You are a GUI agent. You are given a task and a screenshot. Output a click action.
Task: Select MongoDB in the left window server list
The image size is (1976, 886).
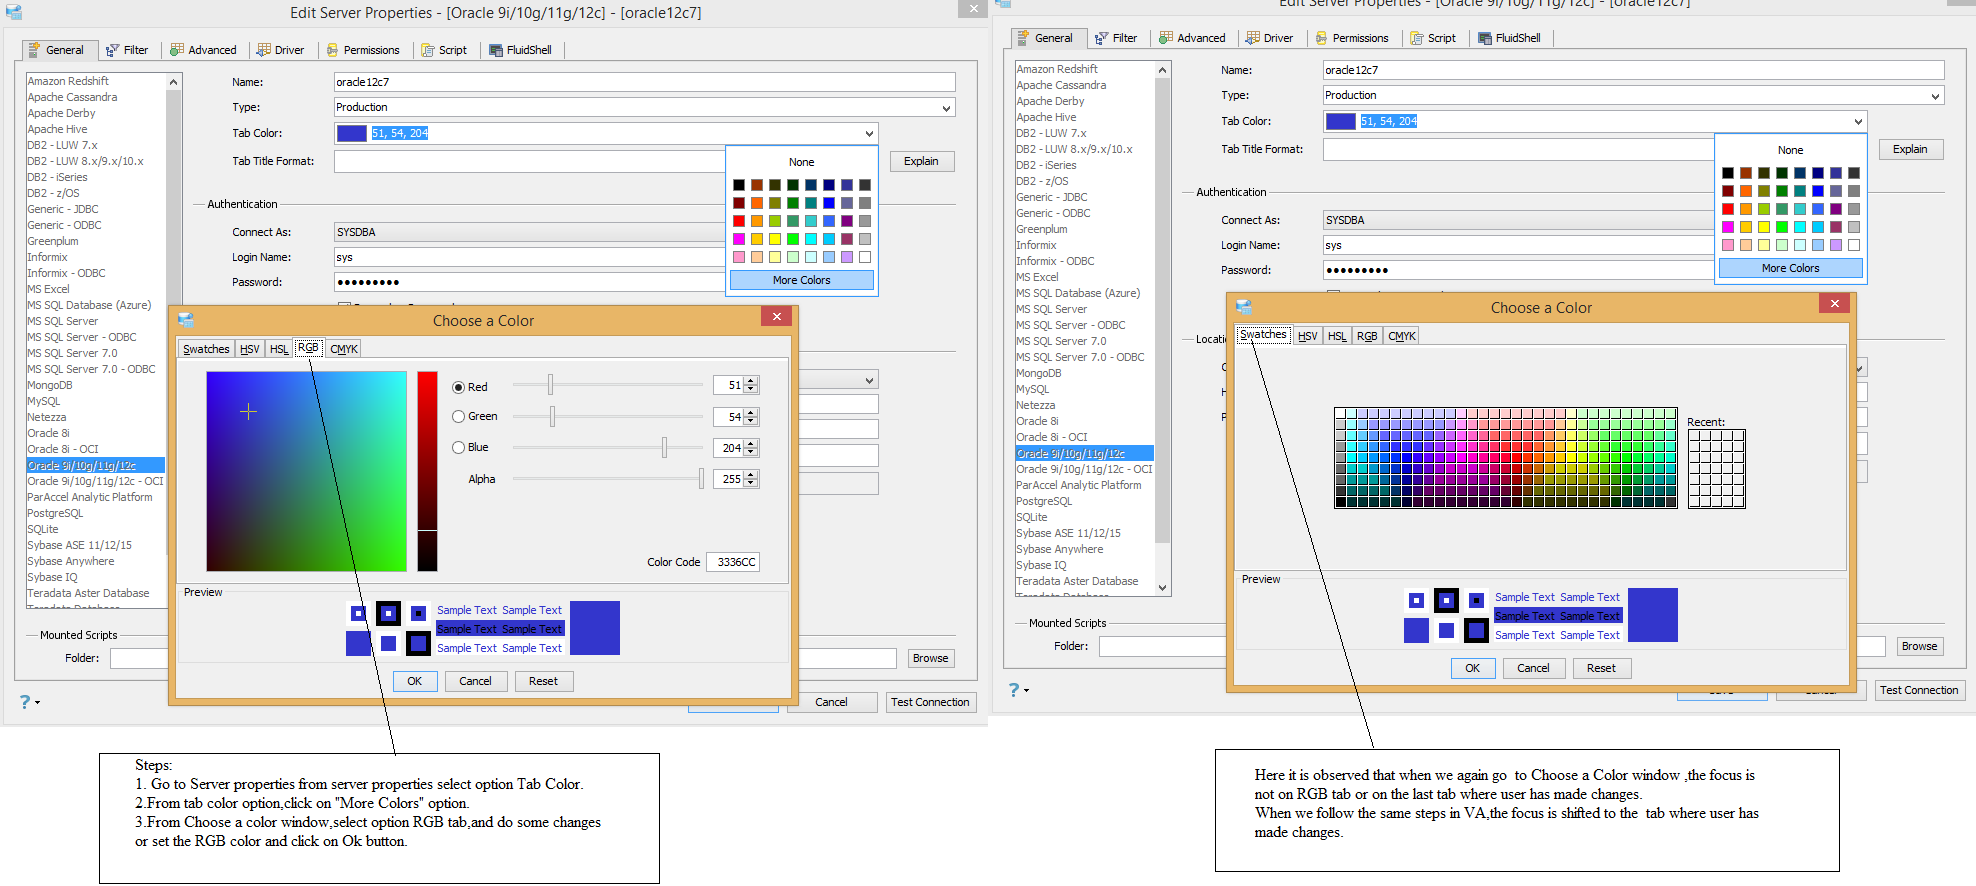(x=50, y=385)
